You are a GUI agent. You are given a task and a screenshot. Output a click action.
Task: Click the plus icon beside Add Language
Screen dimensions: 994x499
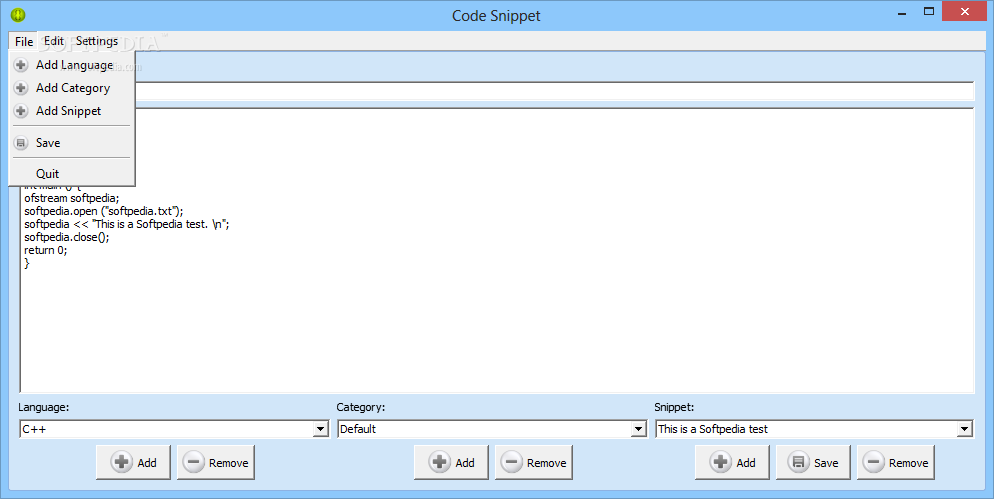pyautogui.click(x=21, y=65)
